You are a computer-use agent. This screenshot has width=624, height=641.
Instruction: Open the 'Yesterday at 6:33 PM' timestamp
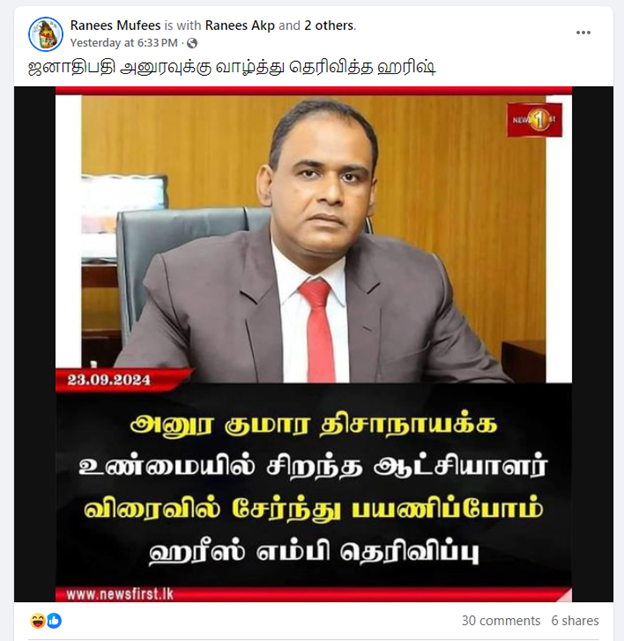pyautogui.click(x=124, y=43)
